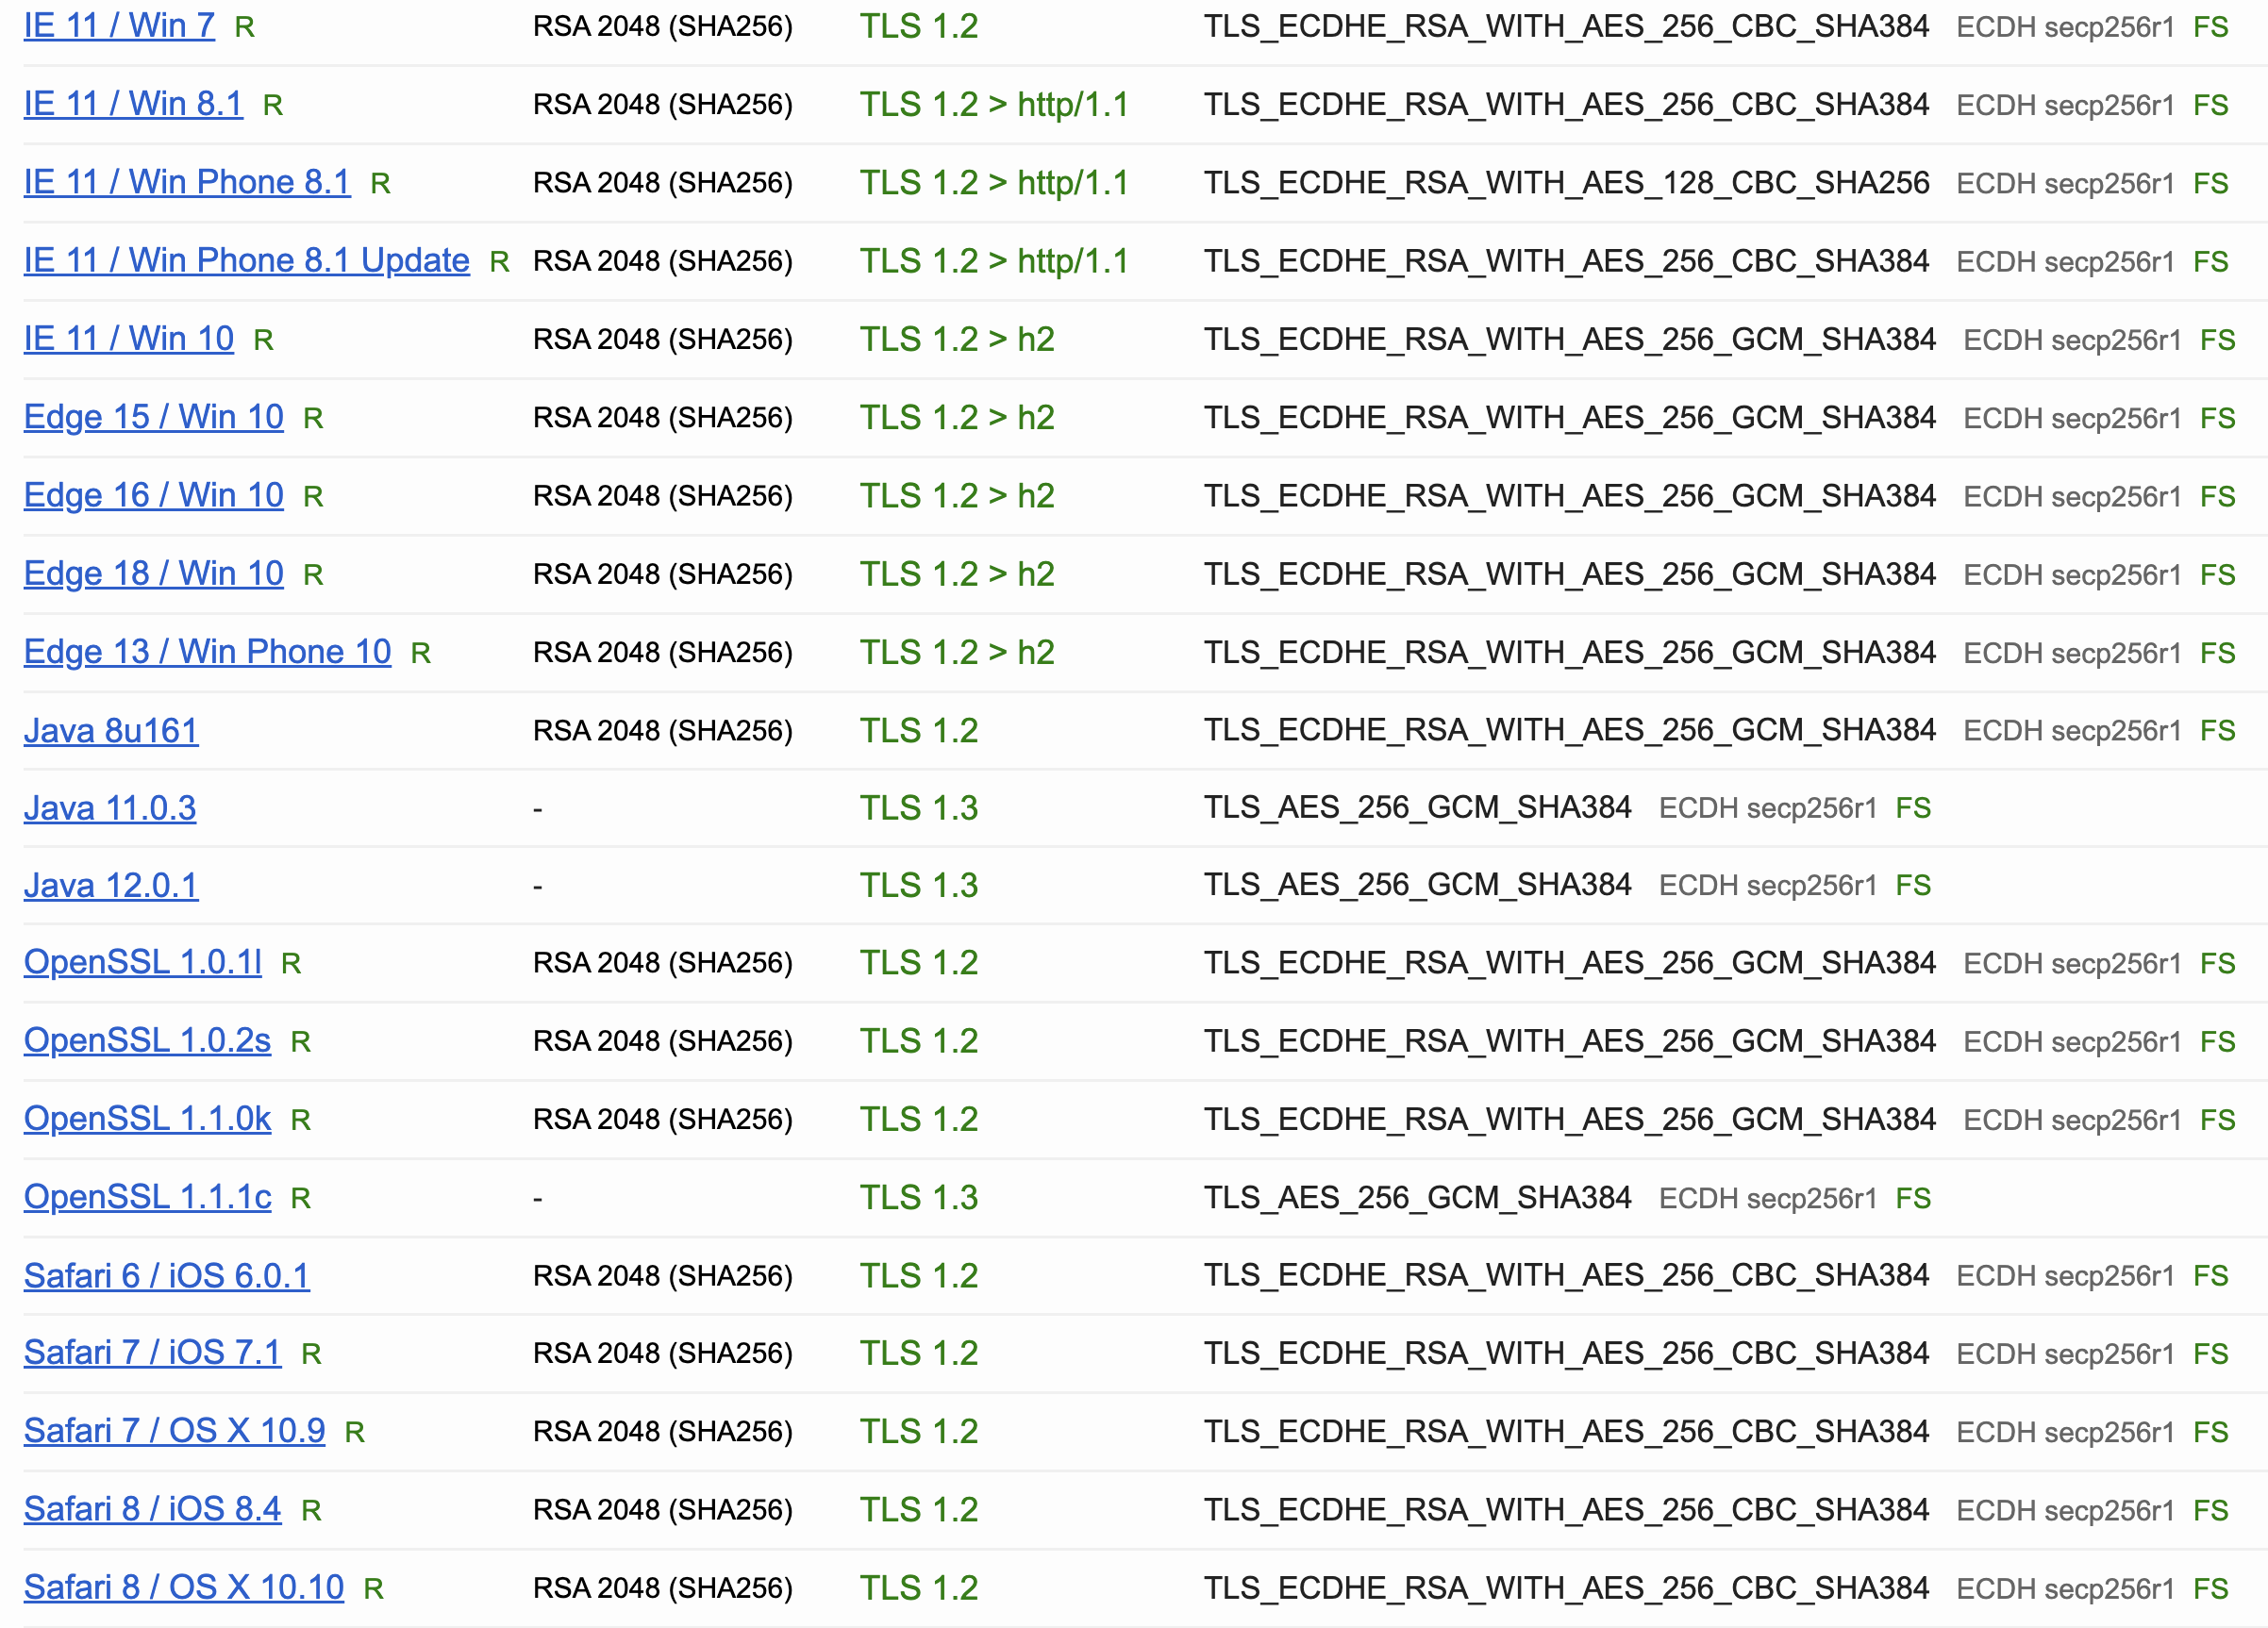Screen dimensions: 2268x1628
Task: Open the OpenSSL 1.1.0k link
Action: [x=147, y=1118]
